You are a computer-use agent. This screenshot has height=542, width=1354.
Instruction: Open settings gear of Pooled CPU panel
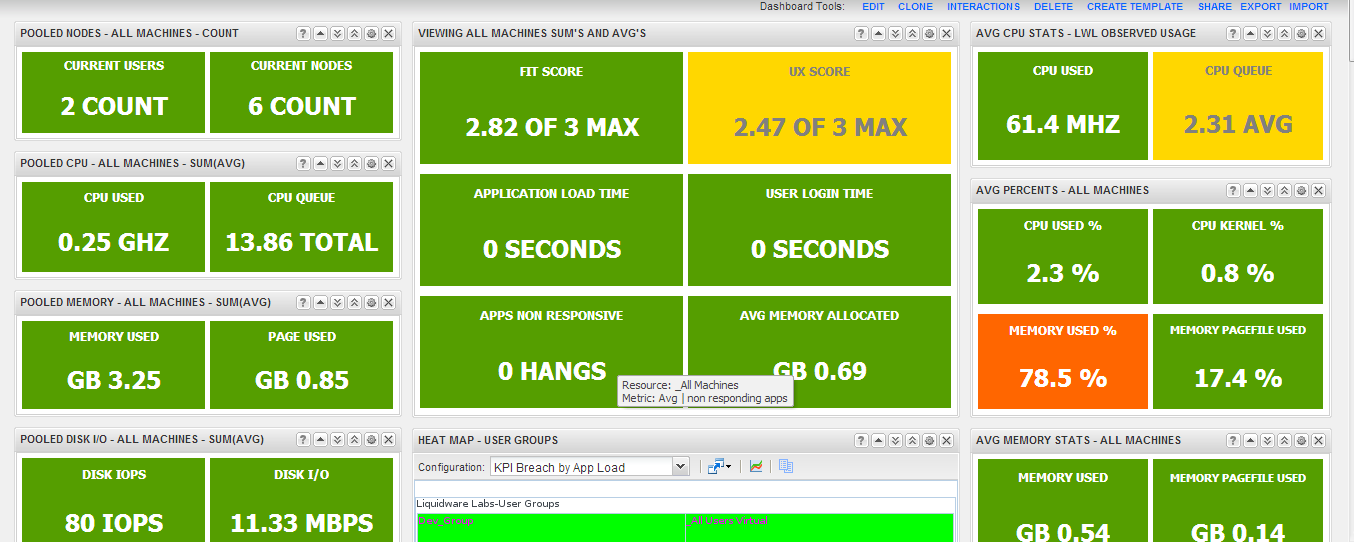371,163
